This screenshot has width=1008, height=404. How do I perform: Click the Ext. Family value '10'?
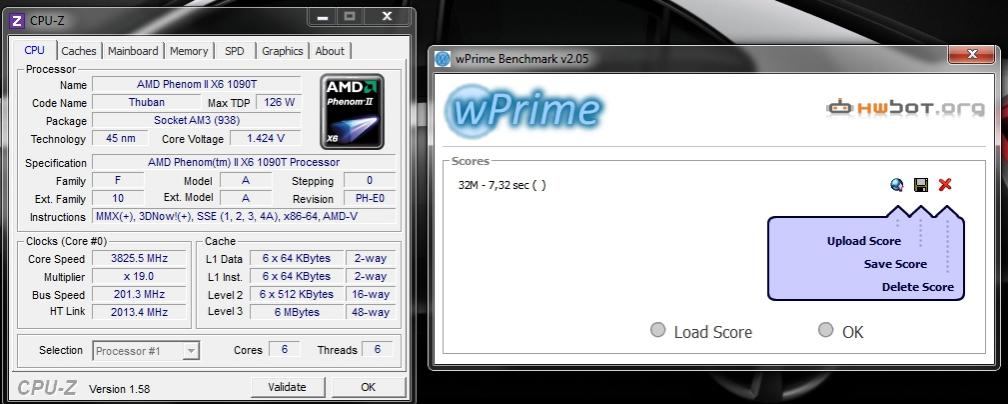click(118, 198)
